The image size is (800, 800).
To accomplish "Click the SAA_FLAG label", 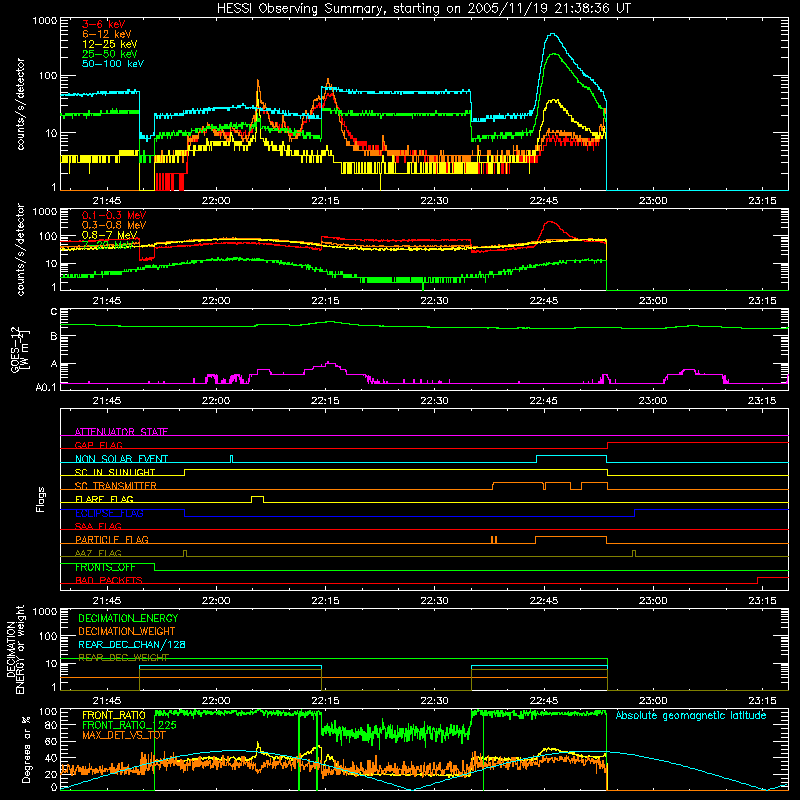I will [98, 526].
